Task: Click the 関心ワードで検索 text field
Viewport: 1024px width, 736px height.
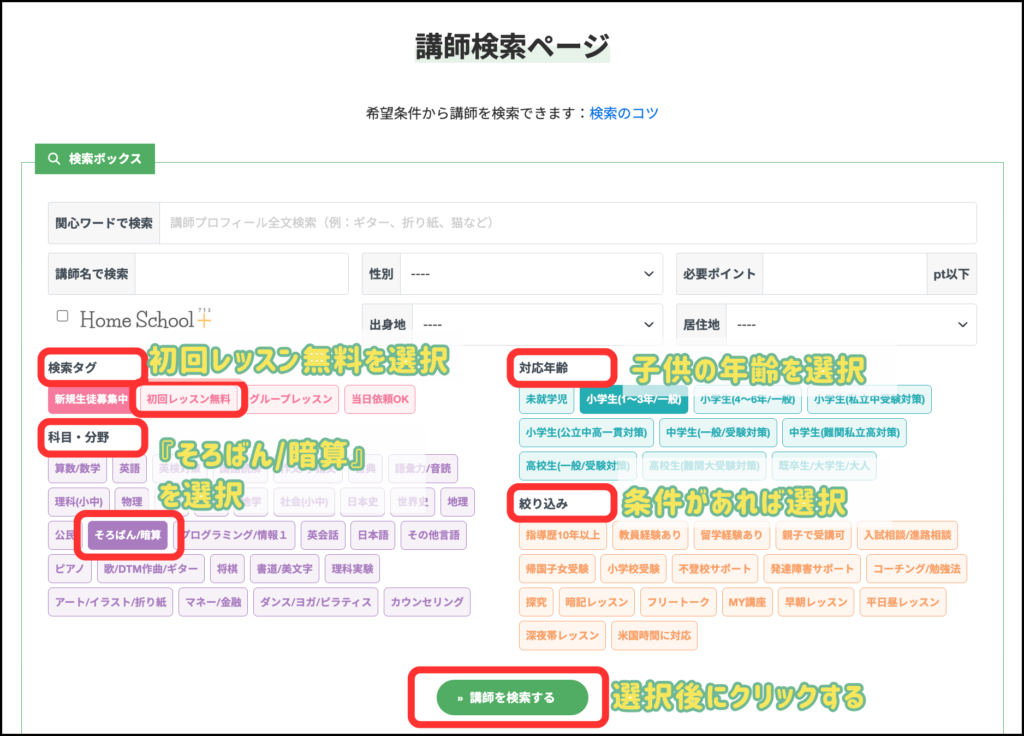Action: (567, 223)
